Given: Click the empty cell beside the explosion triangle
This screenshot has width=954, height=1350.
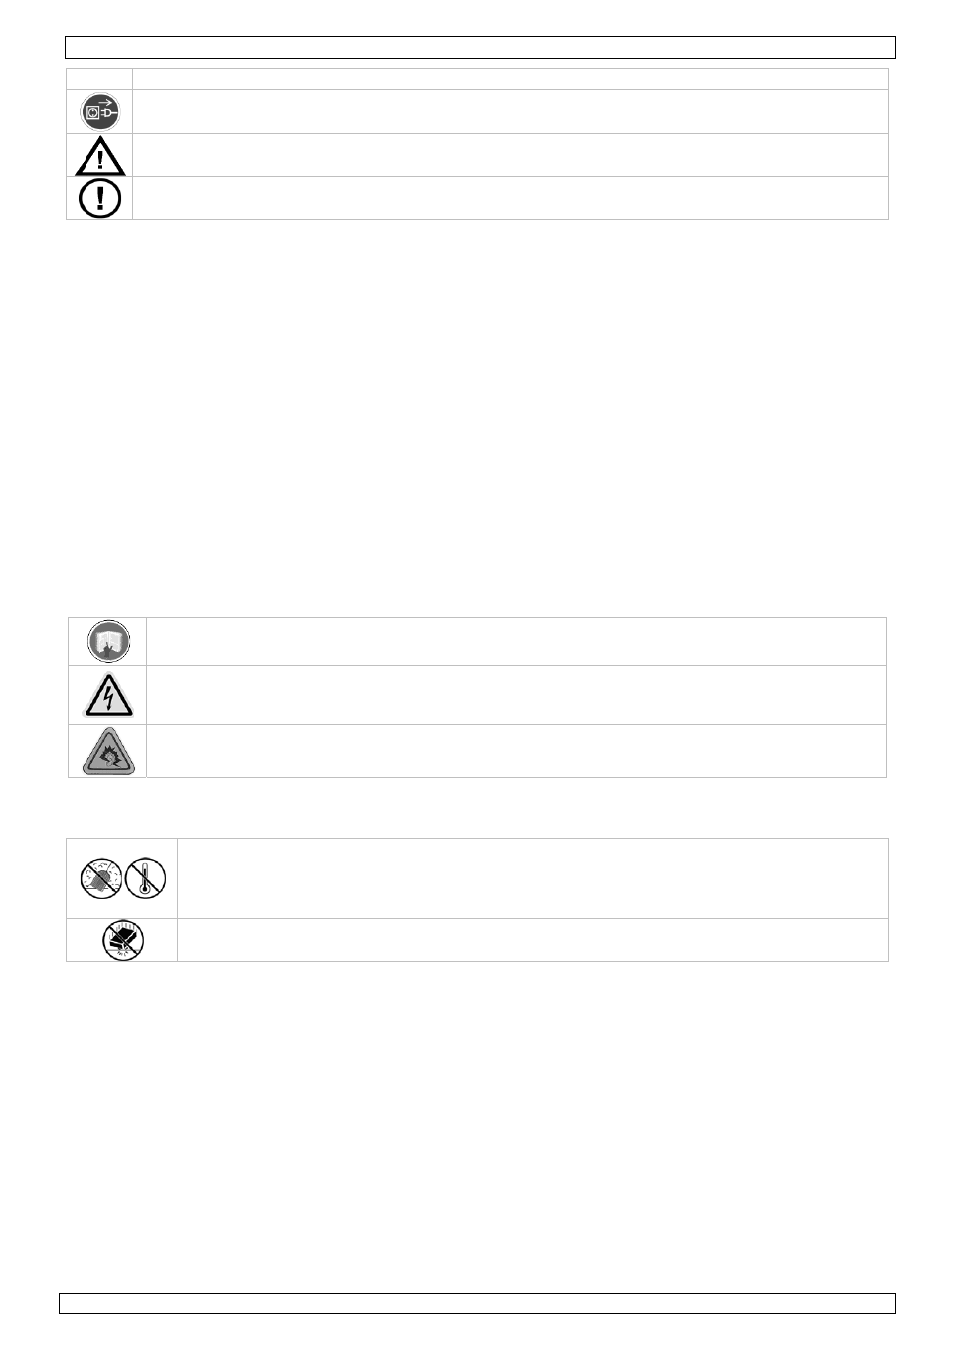Looking at the screenshot, I should pyautogui.click(x=516, y=751).
